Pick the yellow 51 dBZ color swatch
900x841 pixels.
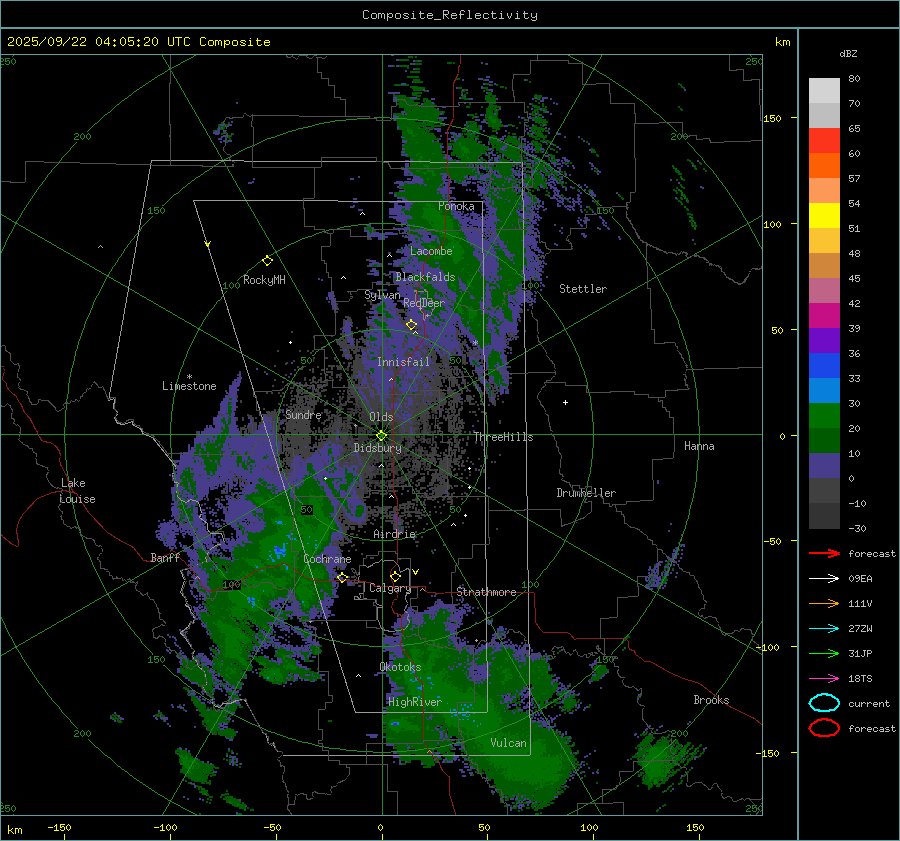click(824, 216)
